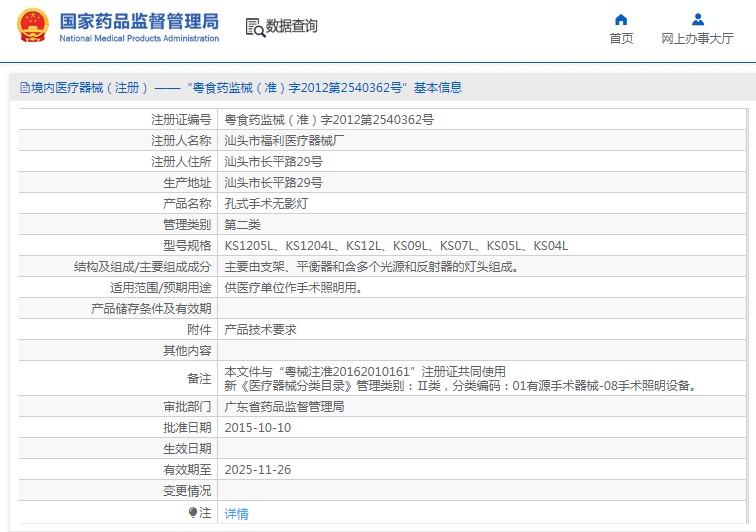Select registration number 粤食药监械（准）字2012第2540362号 value
The height and width of the screenshot is (532, 756).
[329, 120]
